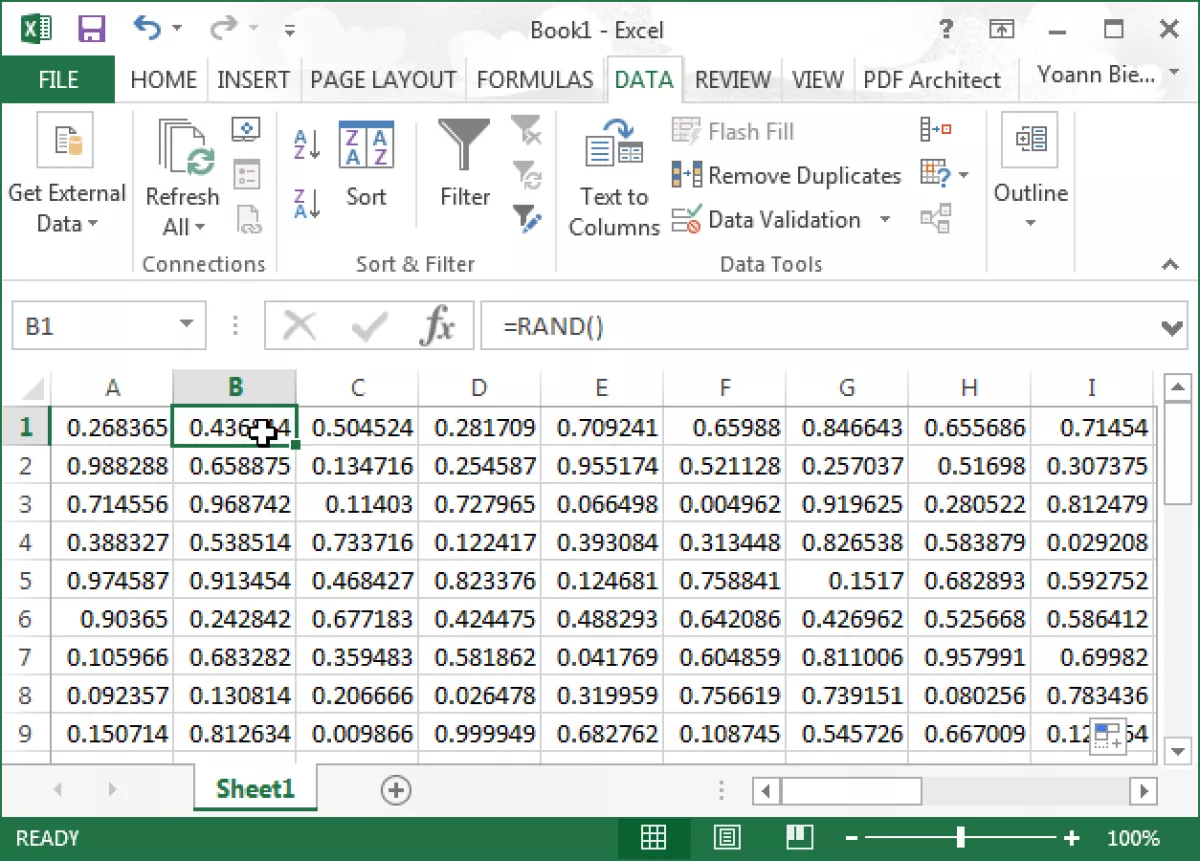This screenshot has width=1200, height=861.
Task: Click the Insert Function fx icon
Action: [x=437, y=326]
